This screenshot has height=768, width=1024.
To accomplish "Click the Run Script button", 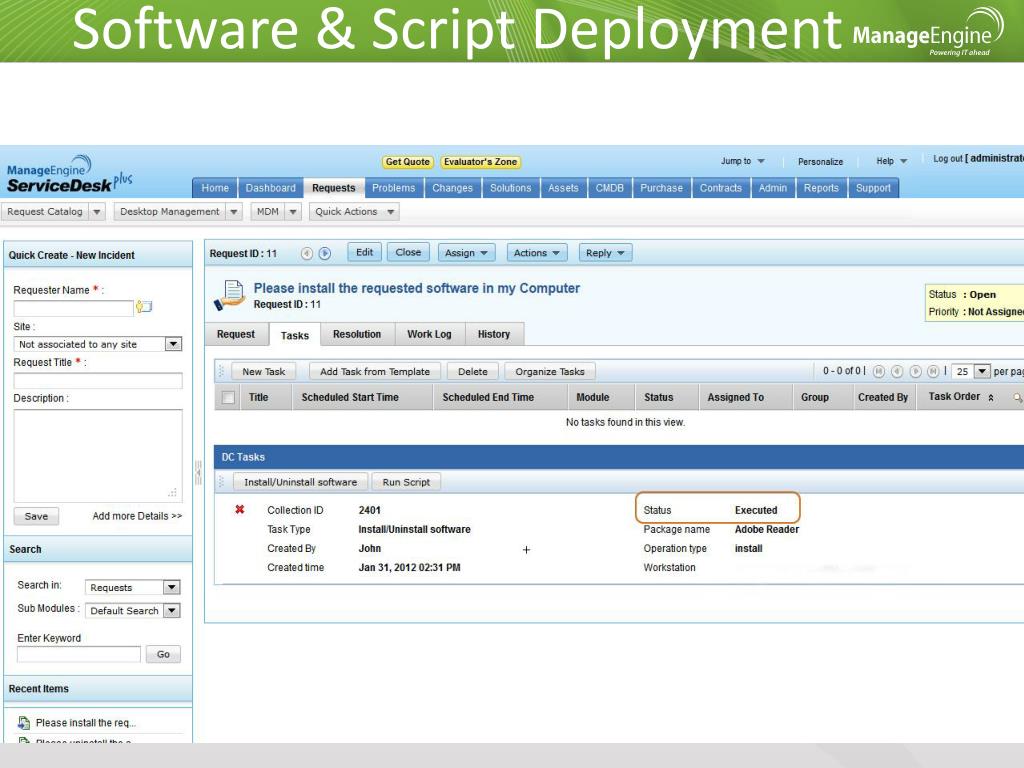I will coord(406,482).
